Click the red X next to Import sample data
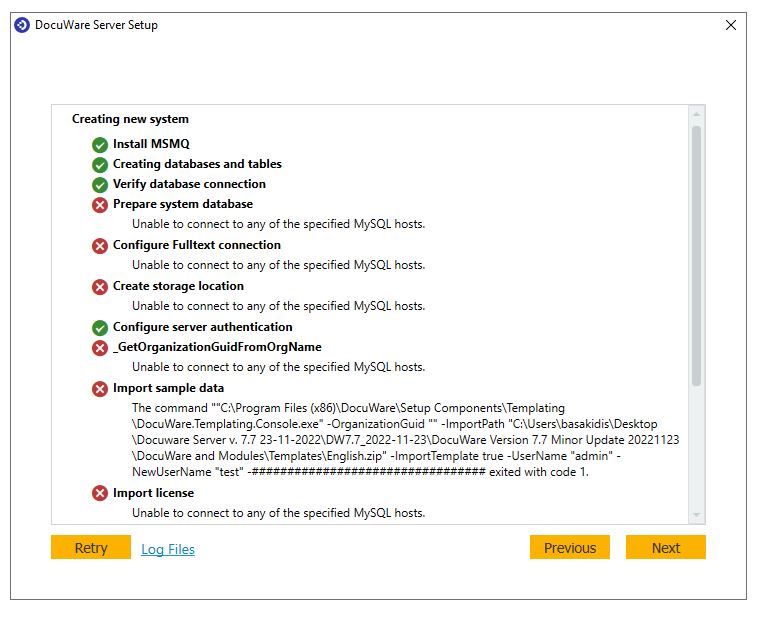Screen dimensions: 765x624 (x=100, y=388)
